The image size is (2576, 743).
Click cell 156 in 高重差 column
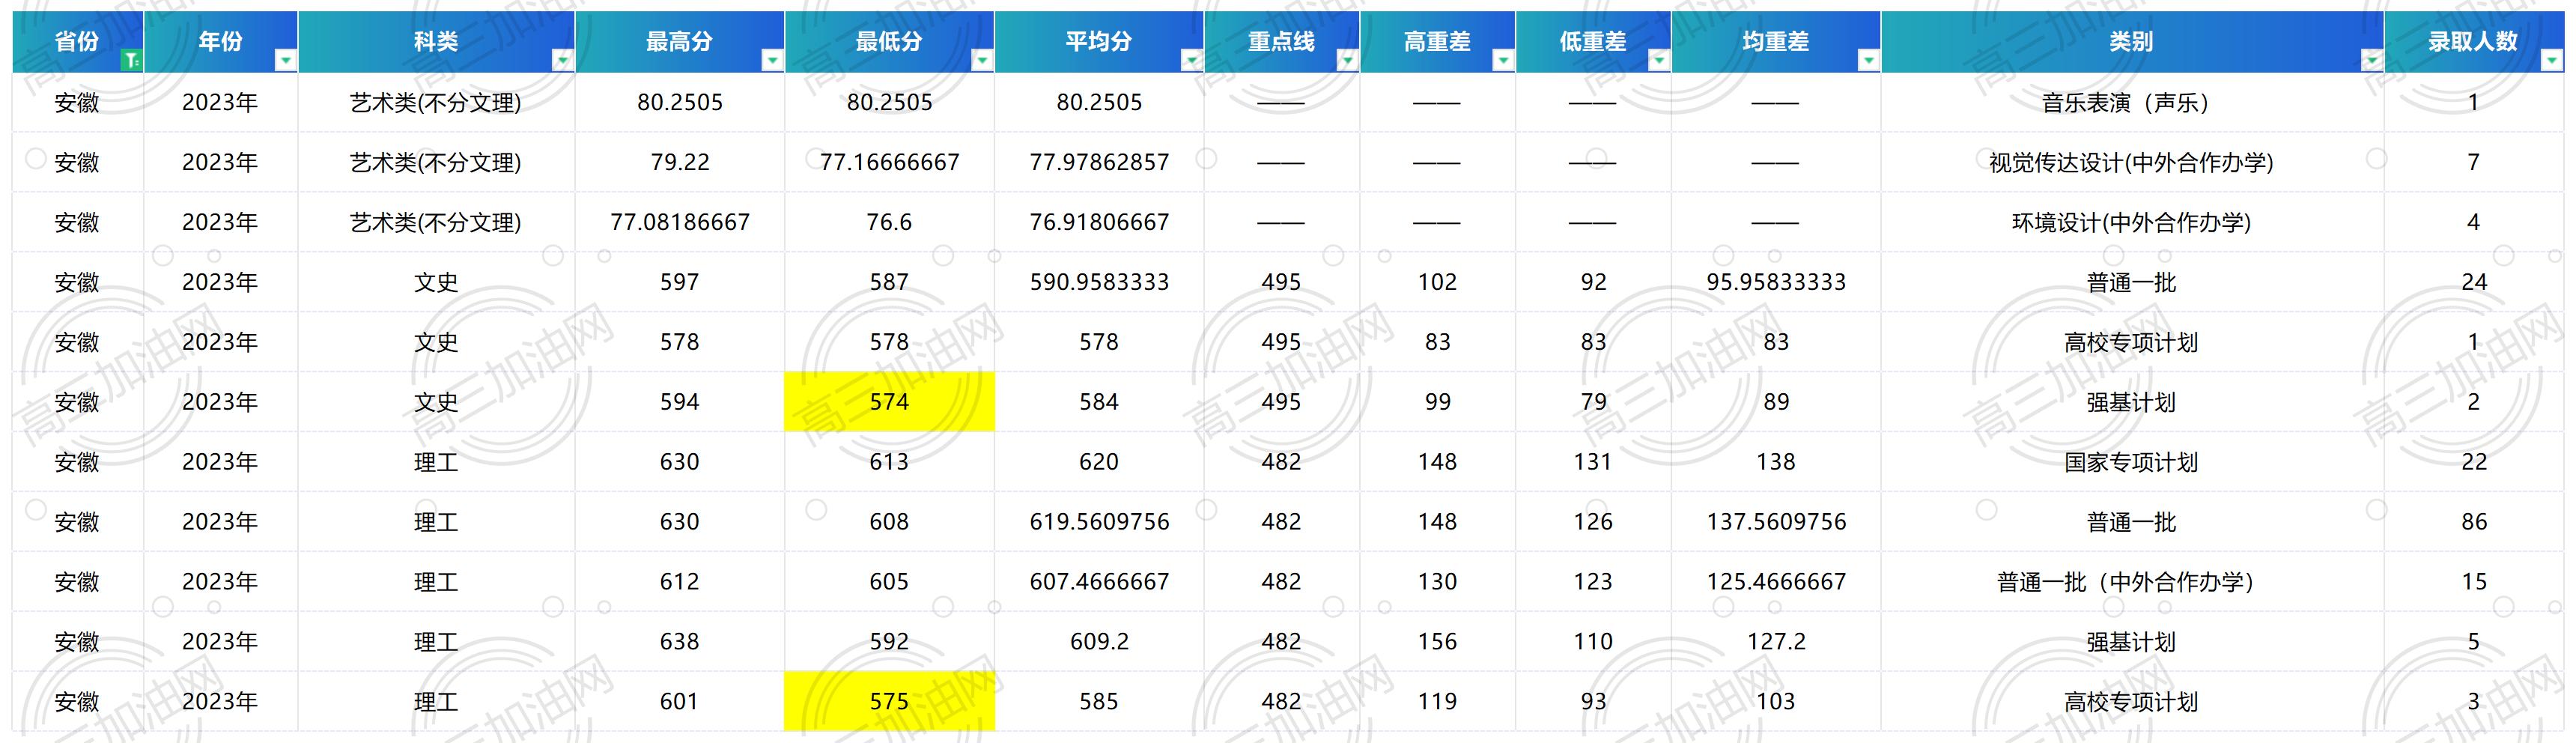point(1438,642)
